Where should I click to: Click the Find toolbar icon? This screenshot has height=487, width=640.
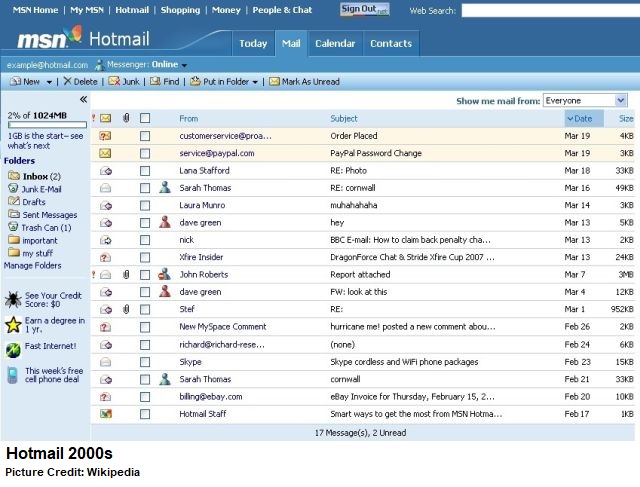(x=156, y=82)
